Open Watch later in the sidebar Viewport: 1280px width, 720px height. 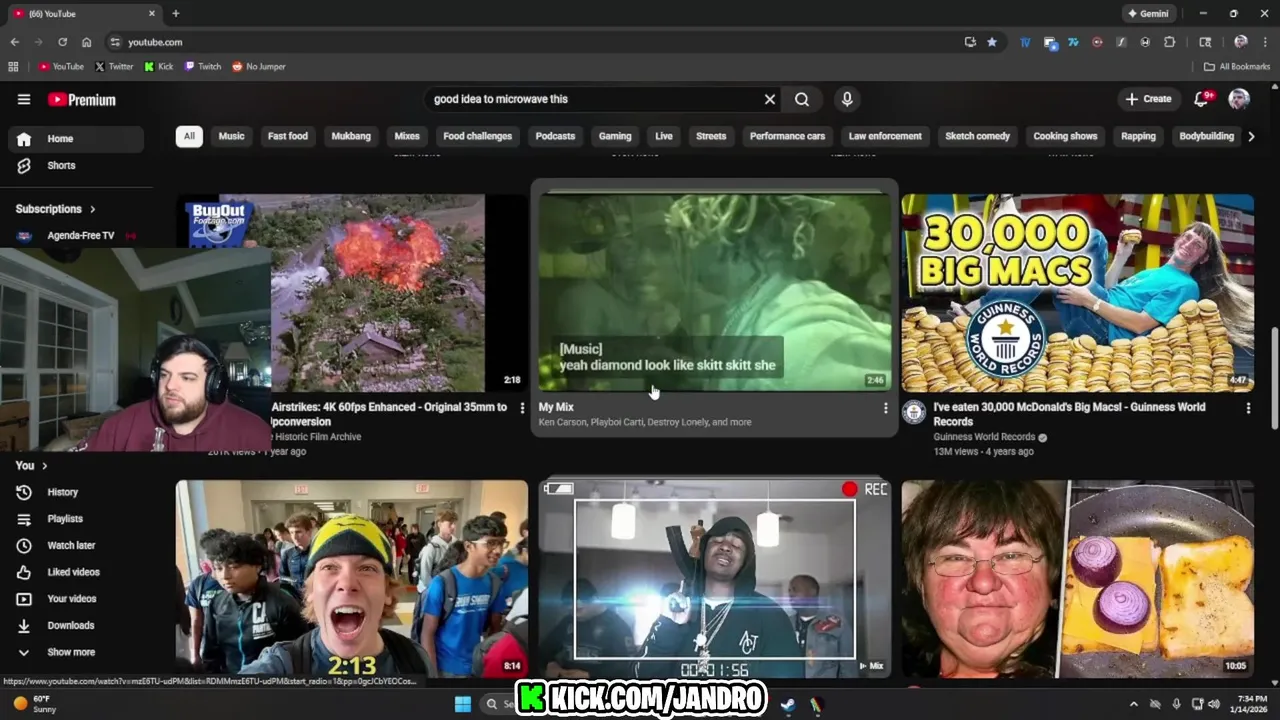[78, 545]
